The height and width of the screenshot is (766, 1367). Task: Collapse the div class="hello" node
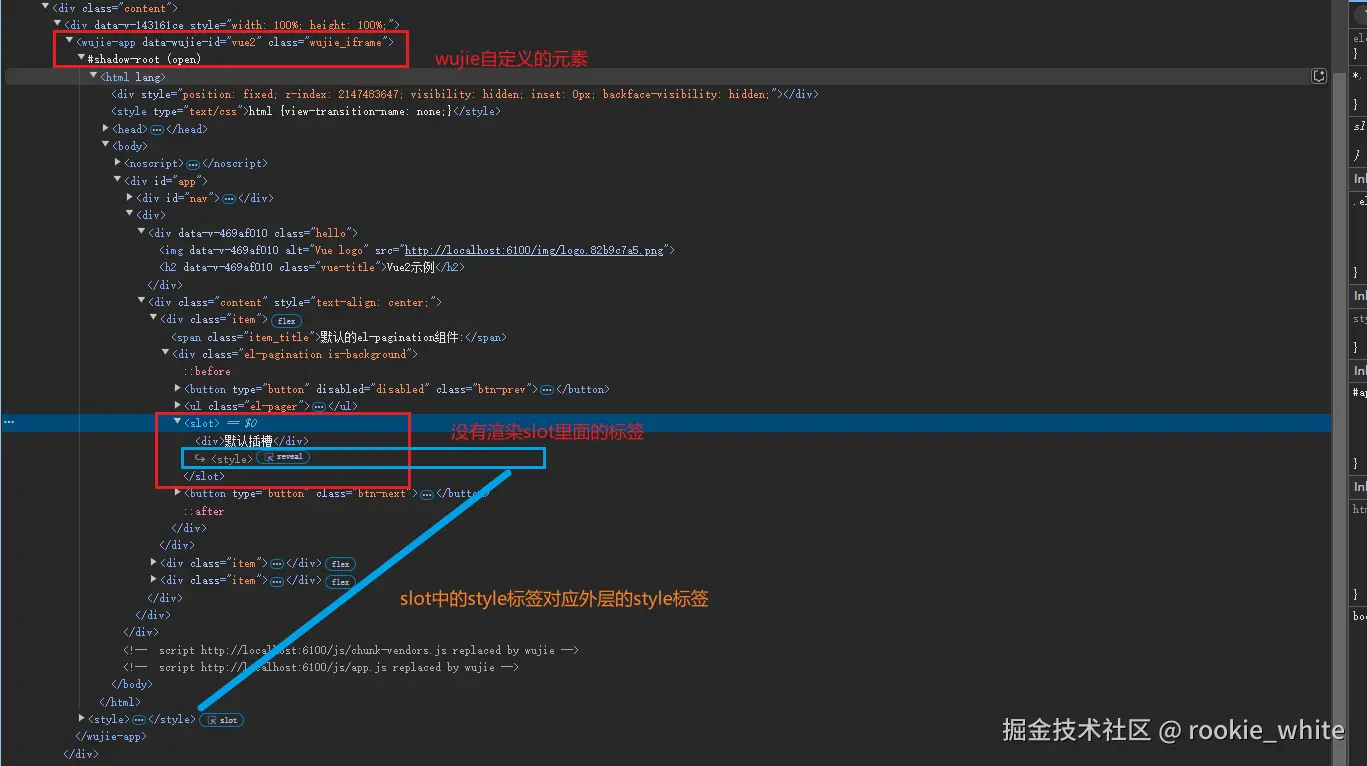141,233
